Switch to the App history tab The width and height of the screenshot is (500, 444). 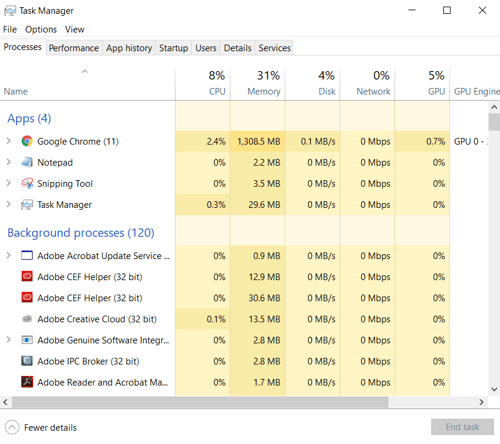[129, 48]
